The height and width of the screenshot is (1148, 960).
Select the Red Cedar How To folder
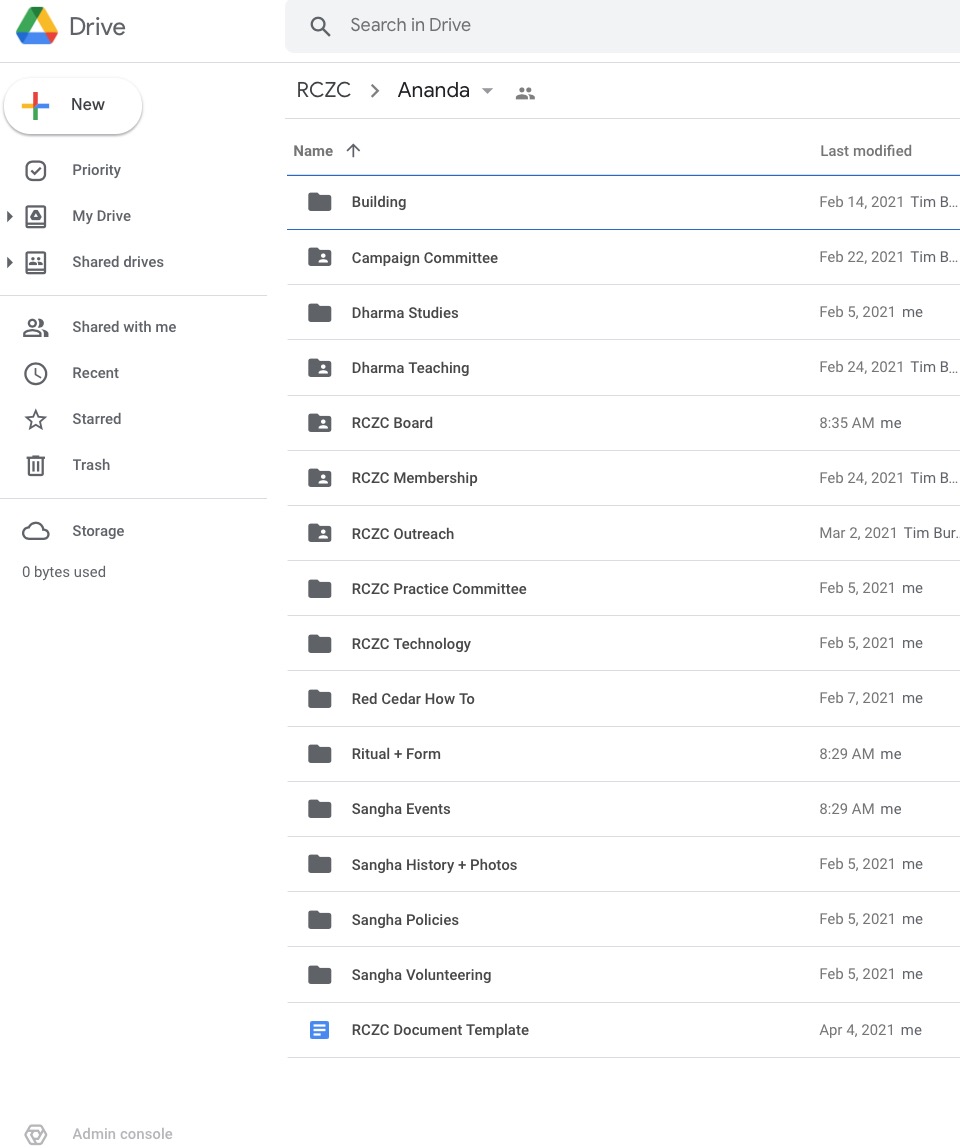(x=623, y=699)
